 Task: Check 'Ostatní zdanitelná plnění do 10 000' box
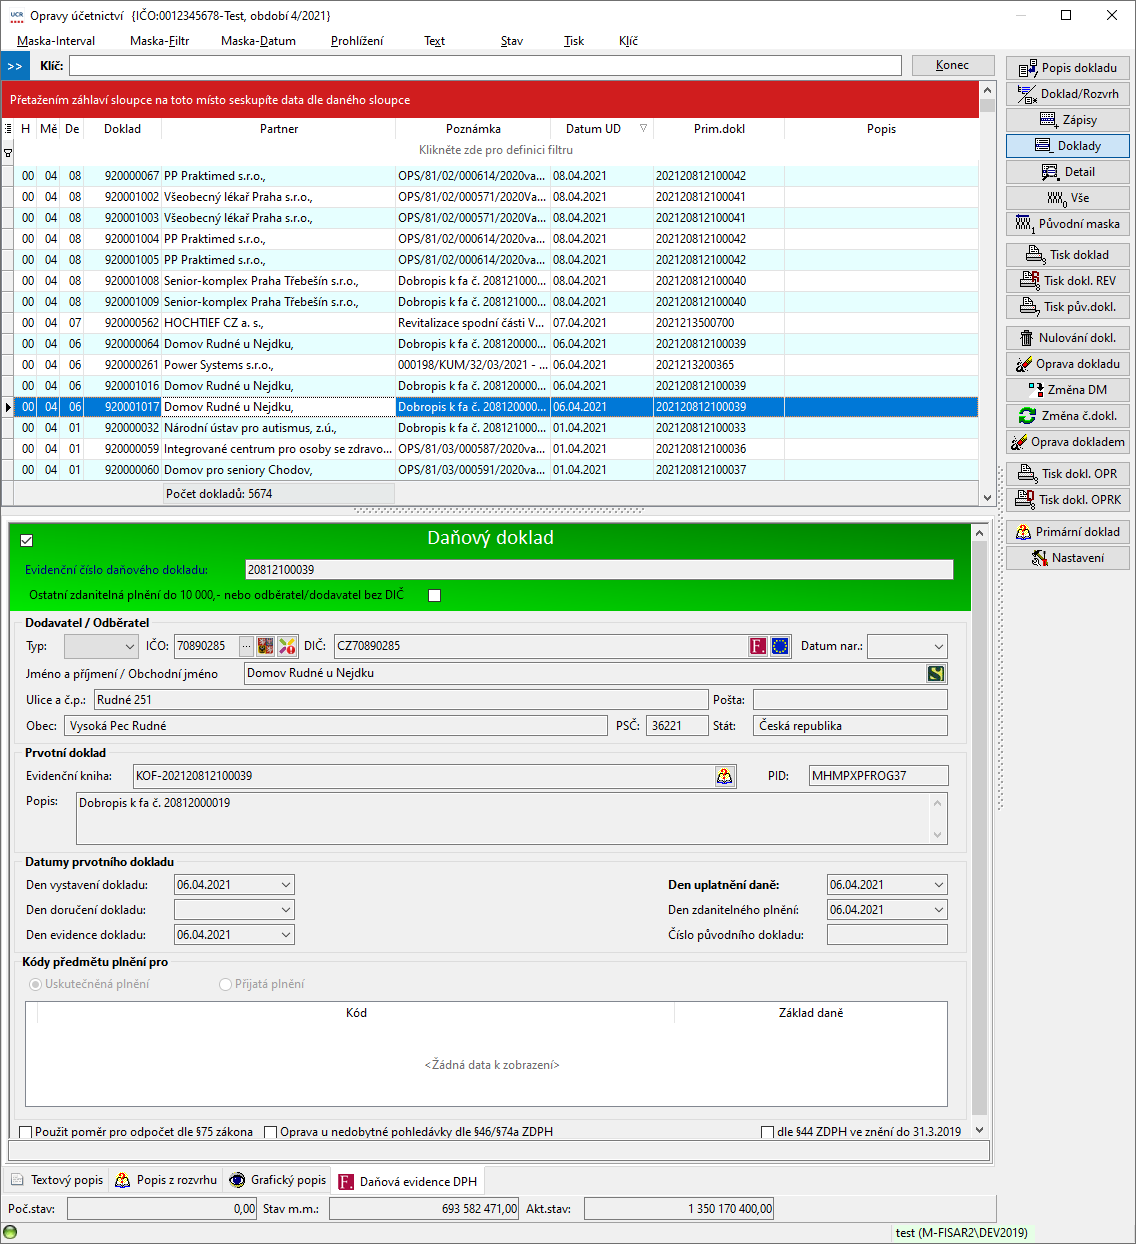click(434, 596)
